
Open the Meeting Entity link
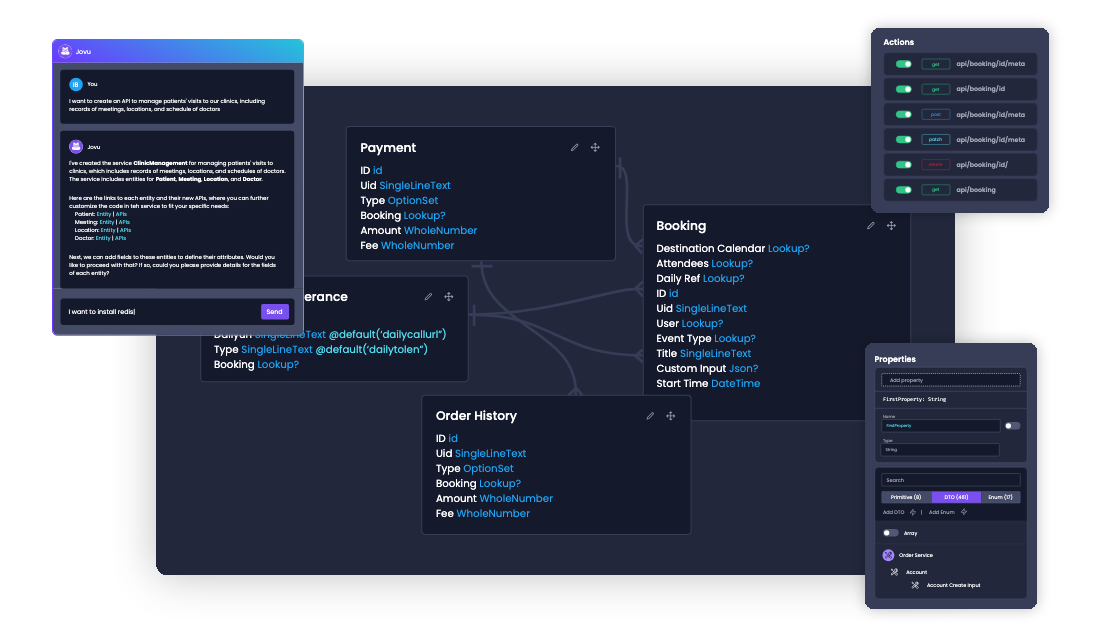point(106,222)
